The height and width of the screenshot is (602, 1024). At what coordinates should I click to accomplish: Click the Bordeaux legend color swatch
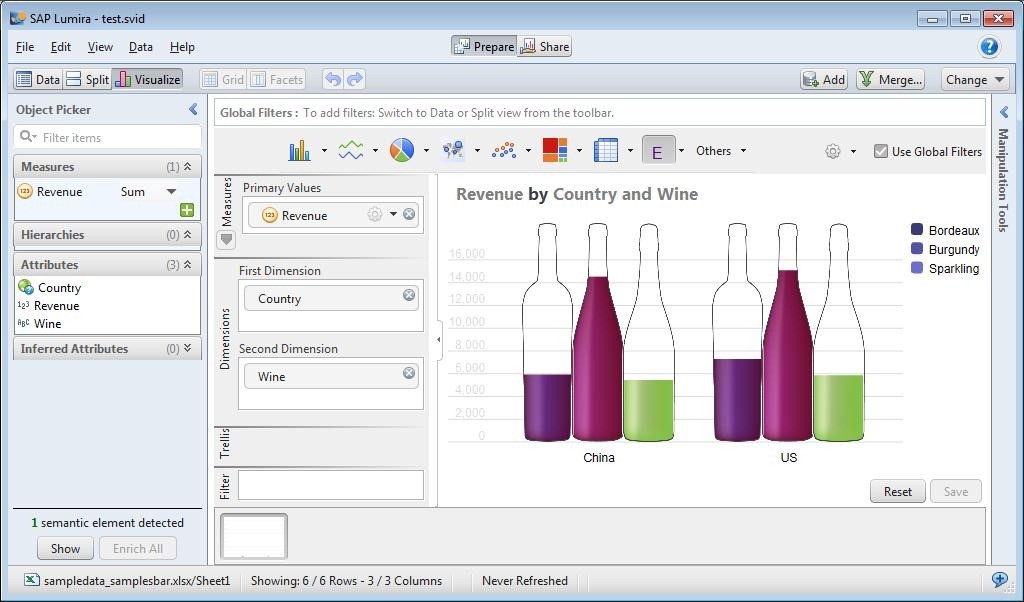(x=917, y=229)
